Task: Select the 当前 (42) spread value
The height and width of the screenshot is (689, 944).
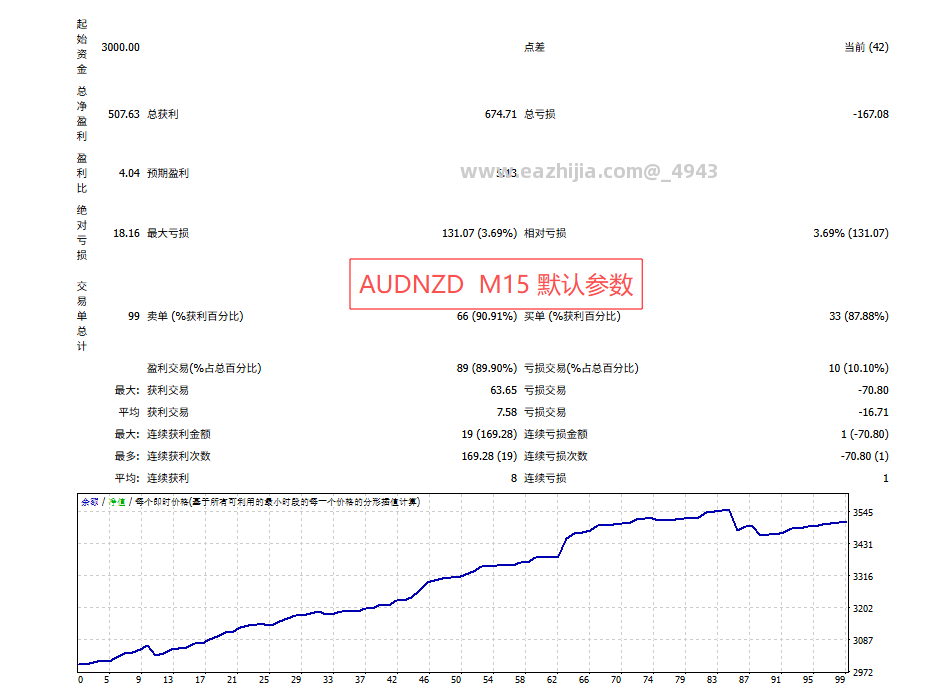Action: (866, 47)
